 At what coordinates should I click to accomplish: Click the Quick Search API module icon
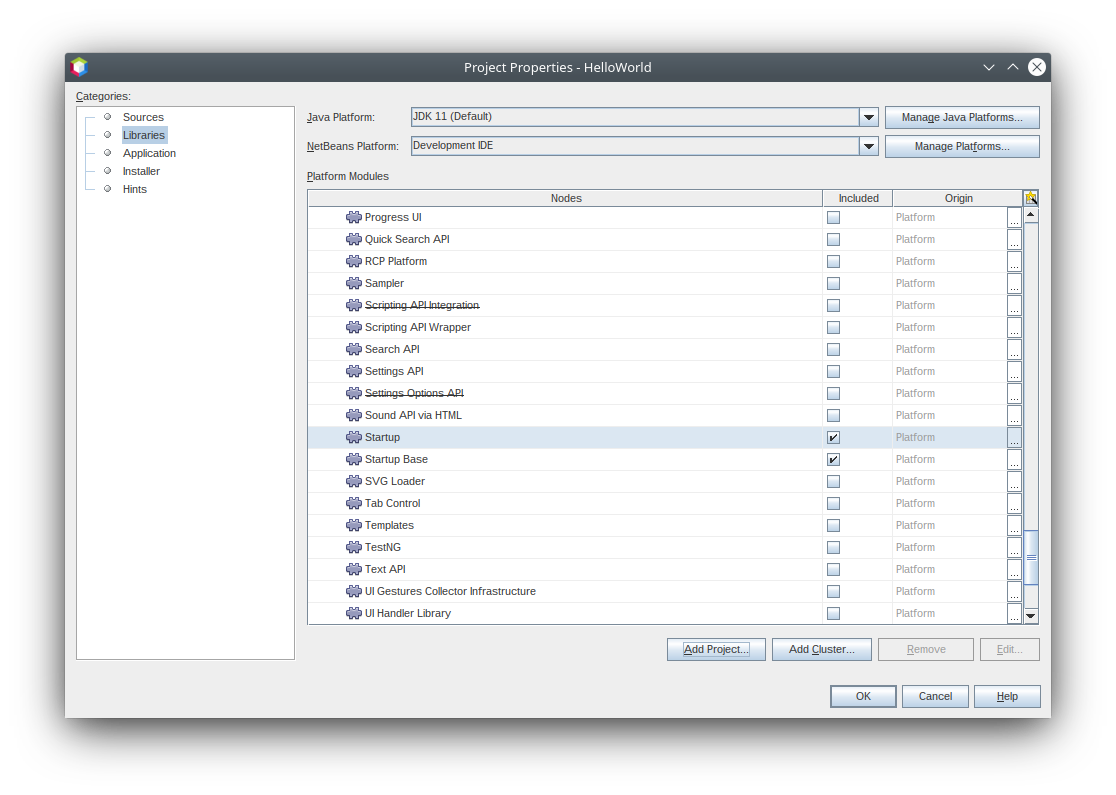[x=353, y=239]
